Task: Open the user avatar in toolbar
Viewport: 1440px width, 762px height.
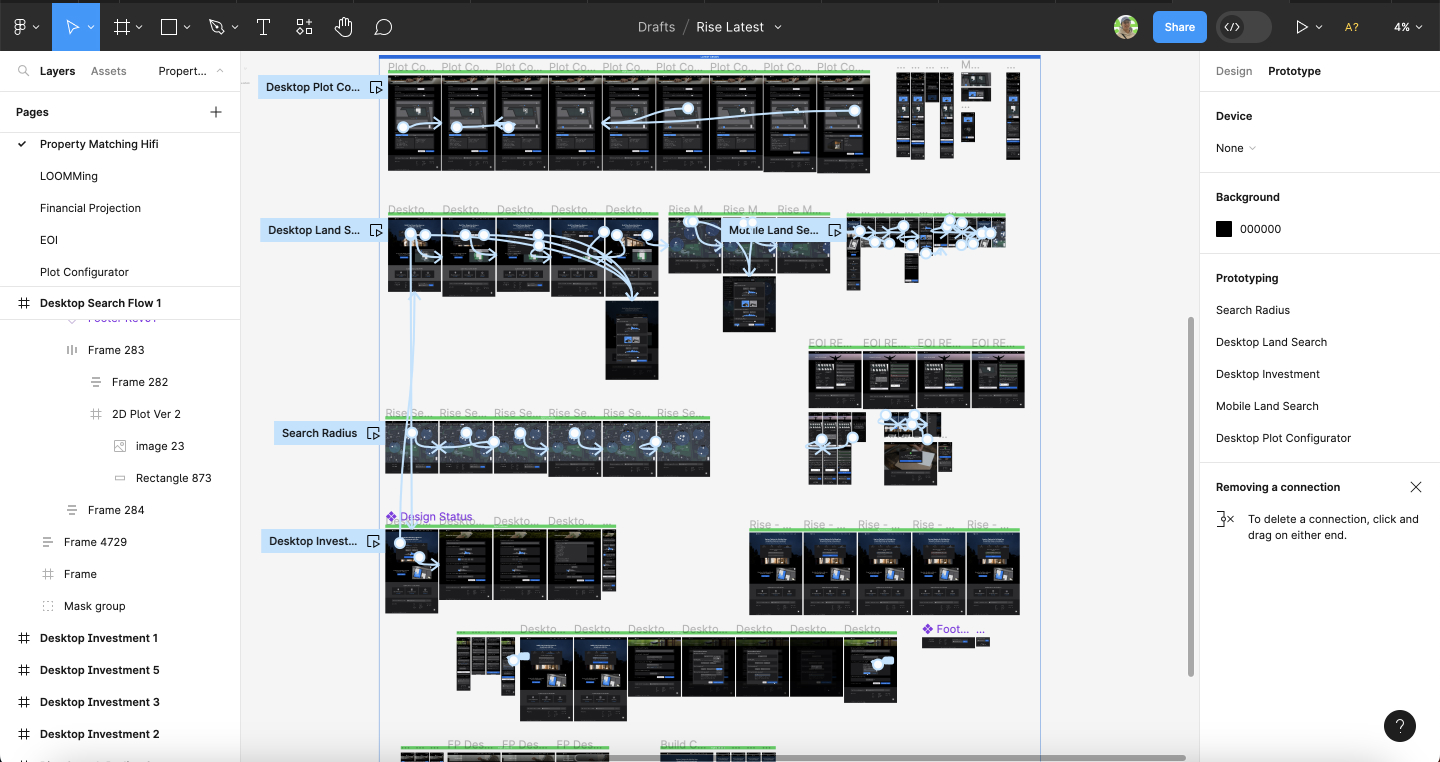Action: (x=1126, y=27)
